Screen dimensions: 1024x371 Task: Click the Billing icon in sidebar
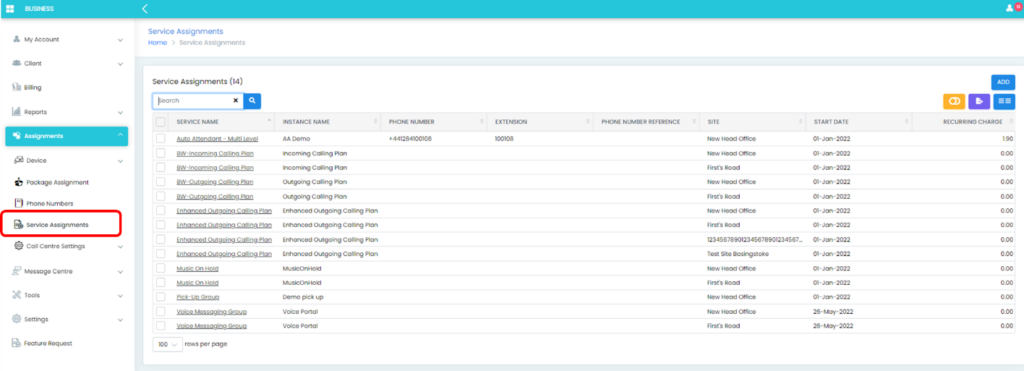pyautogui.click(x=17, y=87)
